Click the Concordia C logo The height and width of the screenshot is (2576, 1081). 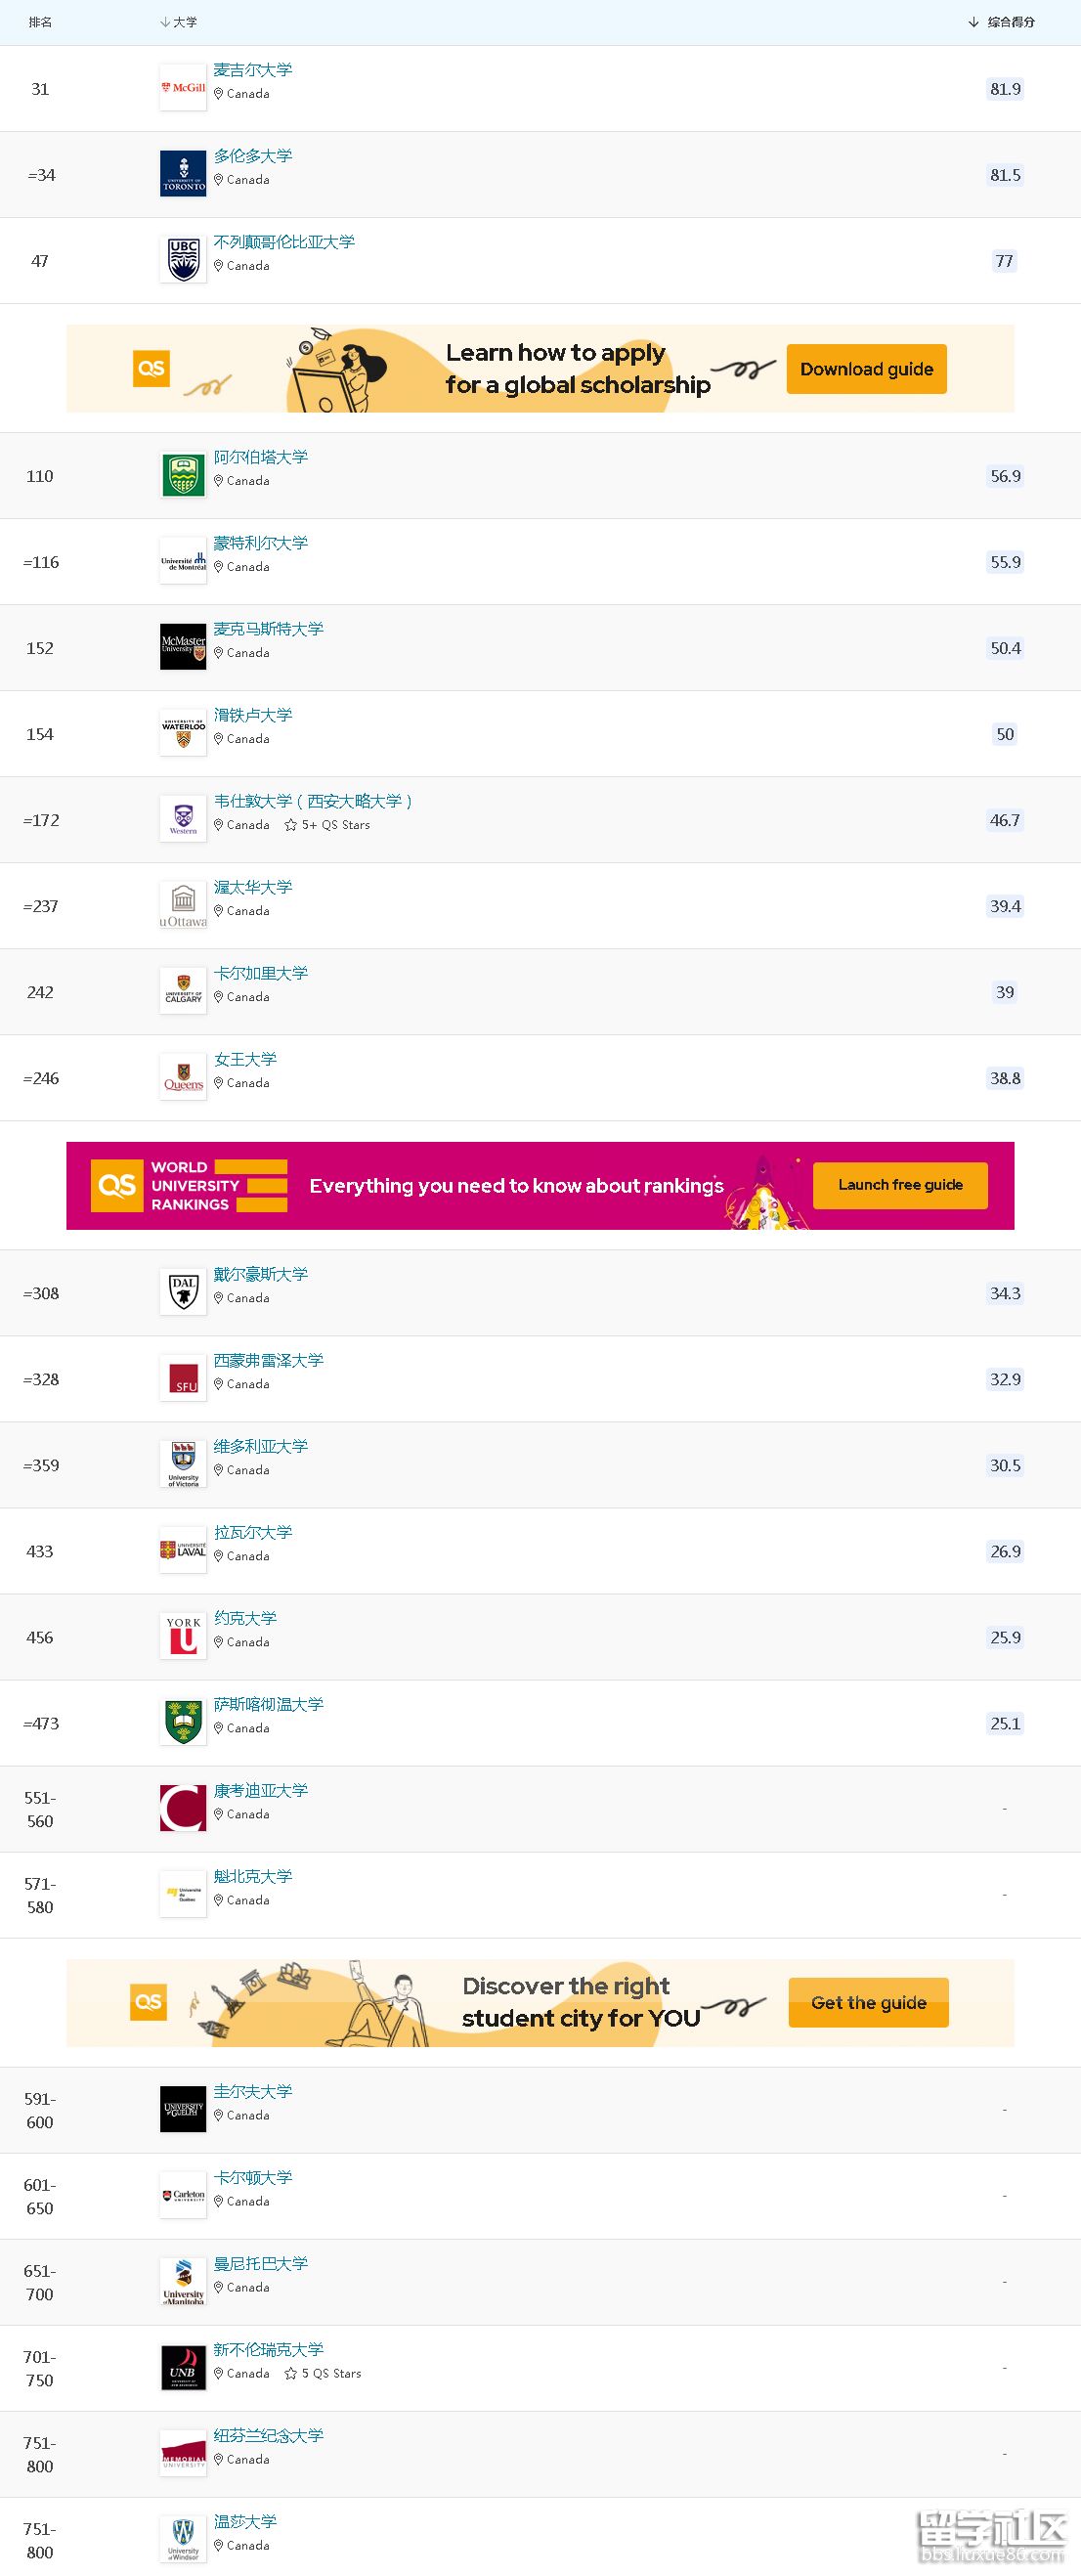coord(183,1808)
